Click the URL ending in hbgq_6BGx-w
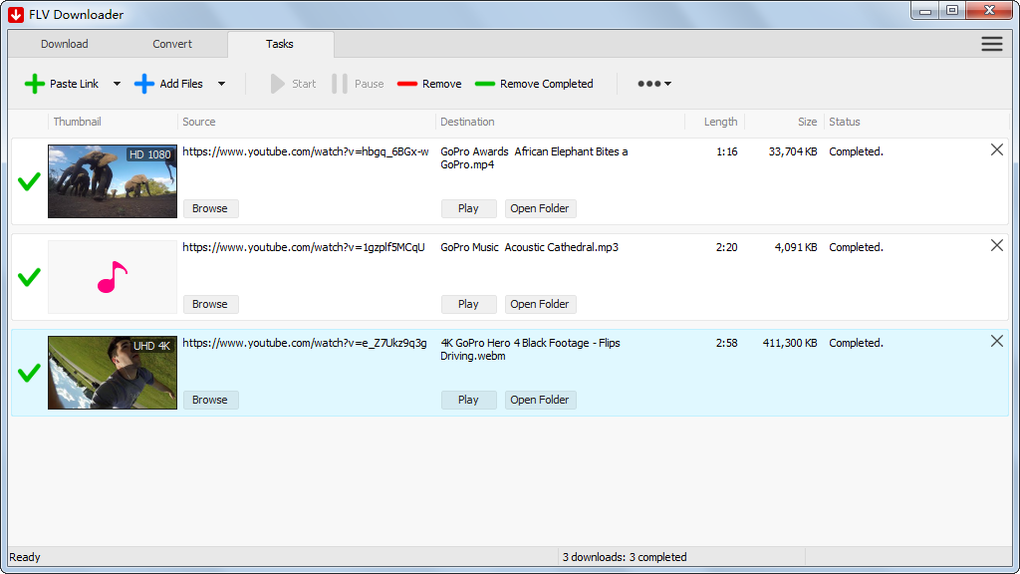Image resolution: width=1020 pixels, height=574 pixels. tap(306, 152)
